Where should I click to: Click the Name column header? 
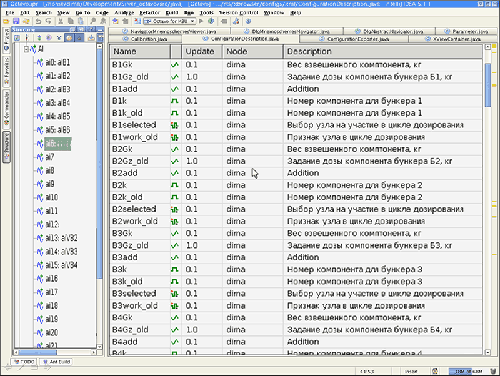tap(140, 52)
